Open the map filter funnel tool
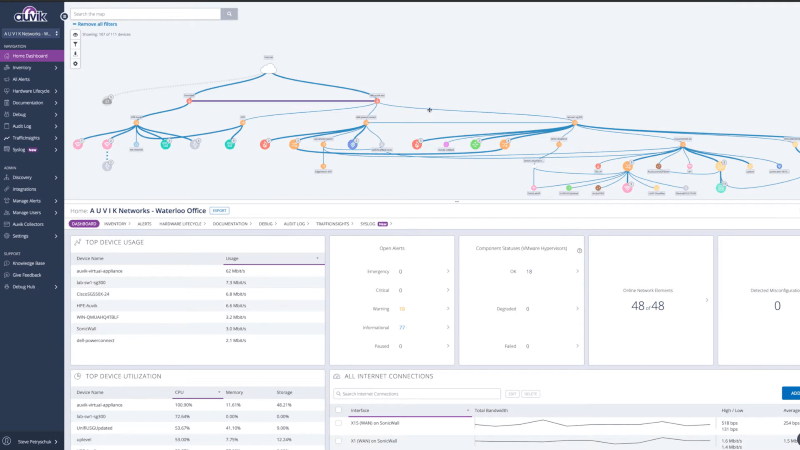800x450 pixels. point(76,44)
